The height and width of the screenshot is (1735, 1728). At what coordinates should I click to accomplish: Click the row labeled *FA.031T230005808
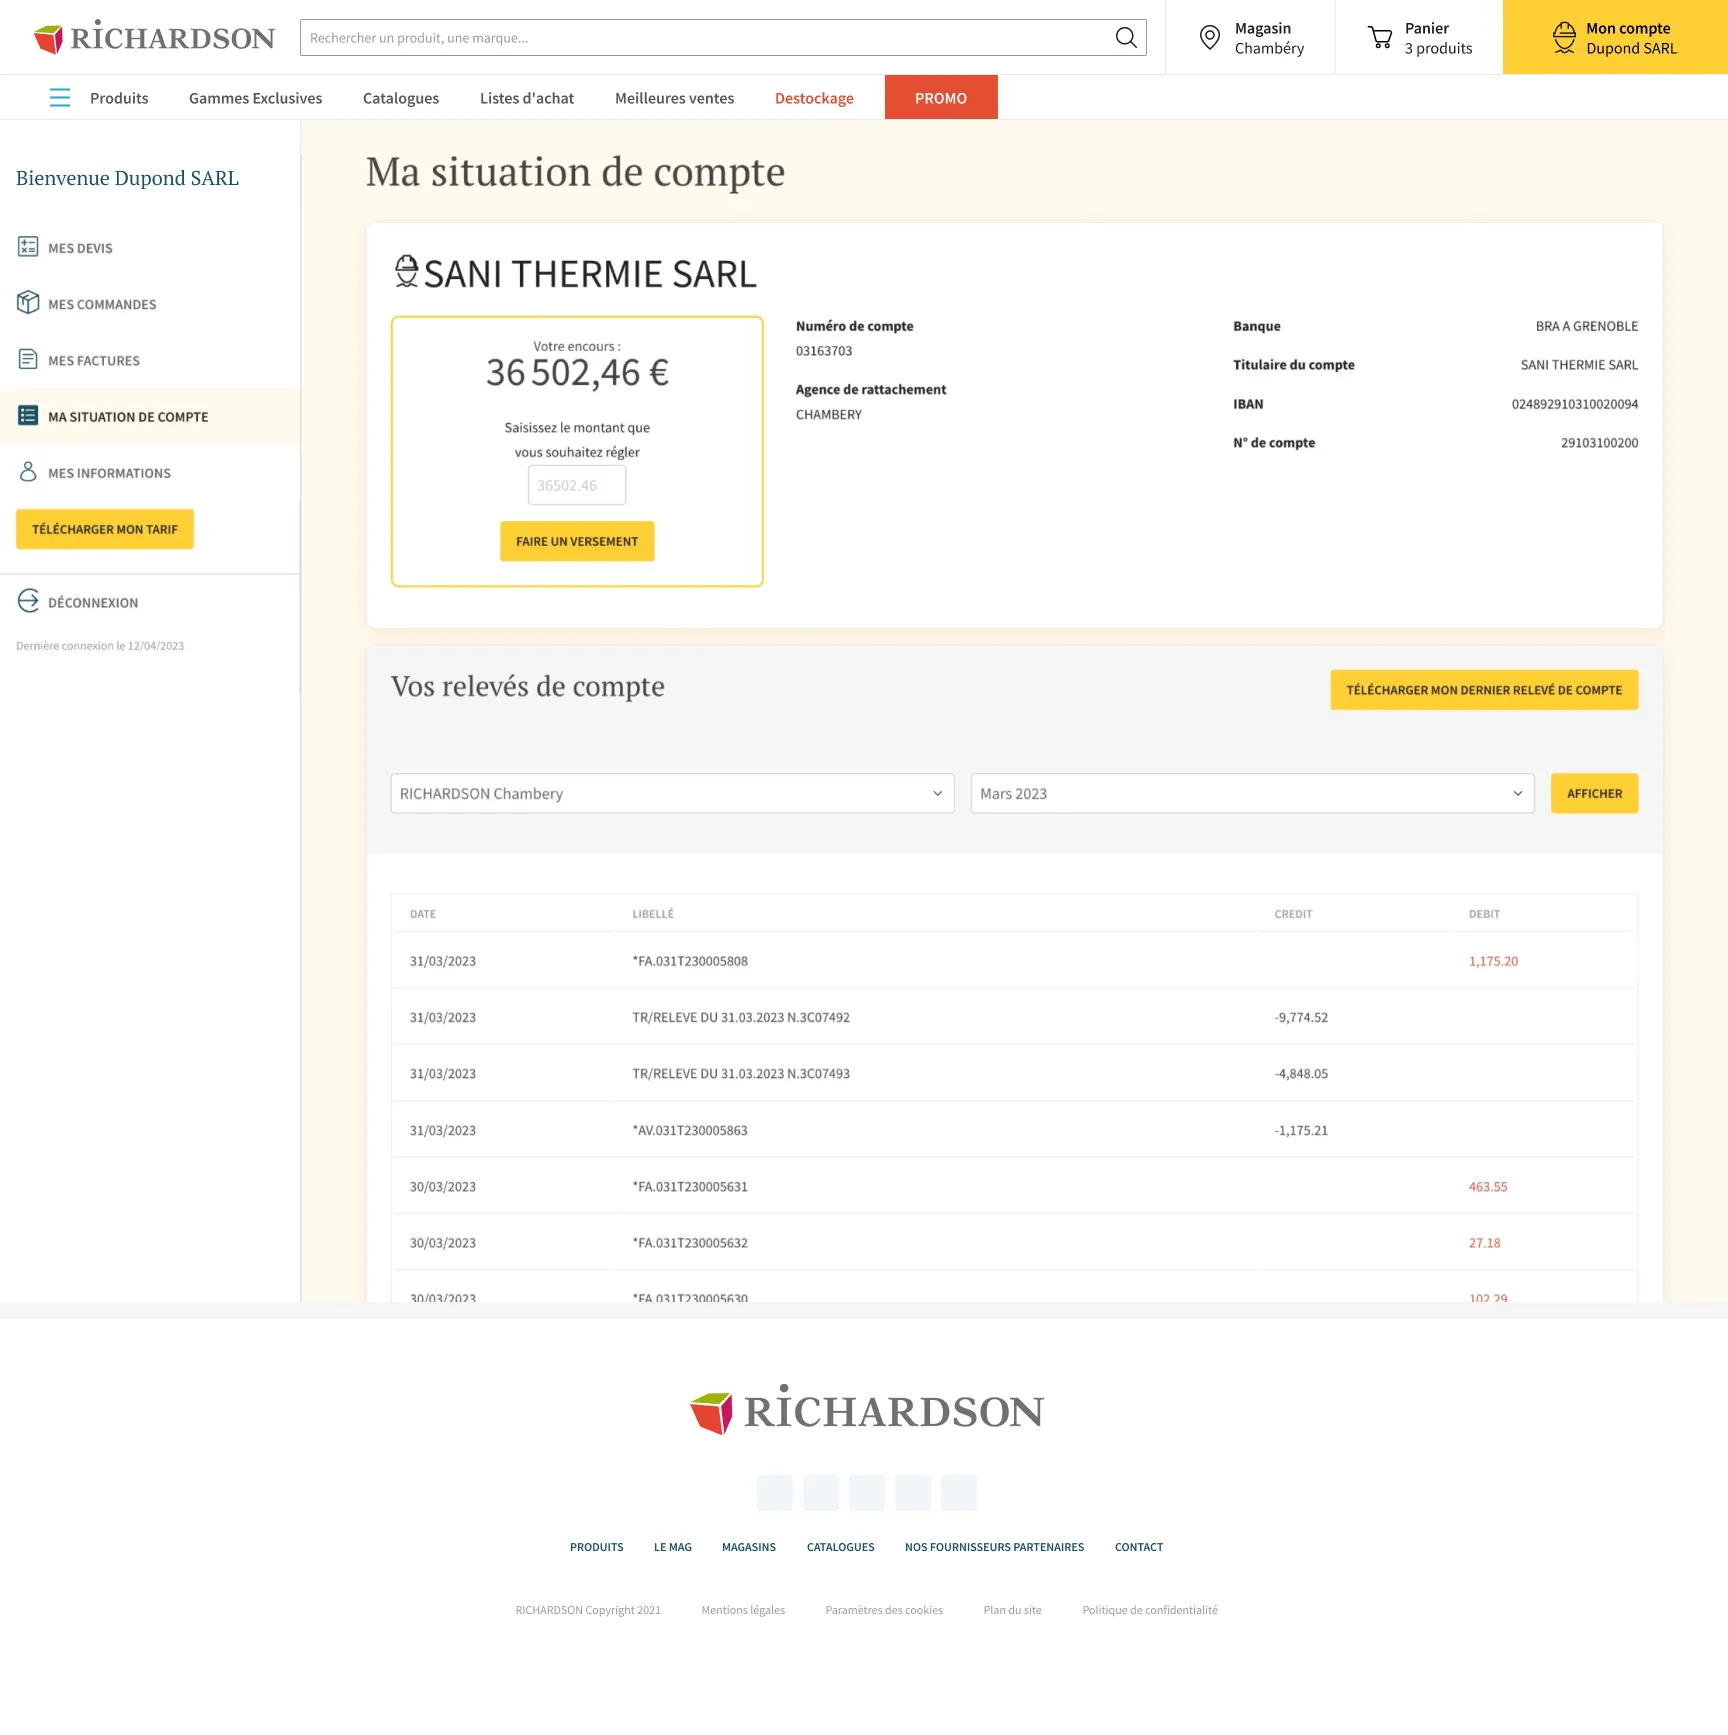pos(1014,961)
